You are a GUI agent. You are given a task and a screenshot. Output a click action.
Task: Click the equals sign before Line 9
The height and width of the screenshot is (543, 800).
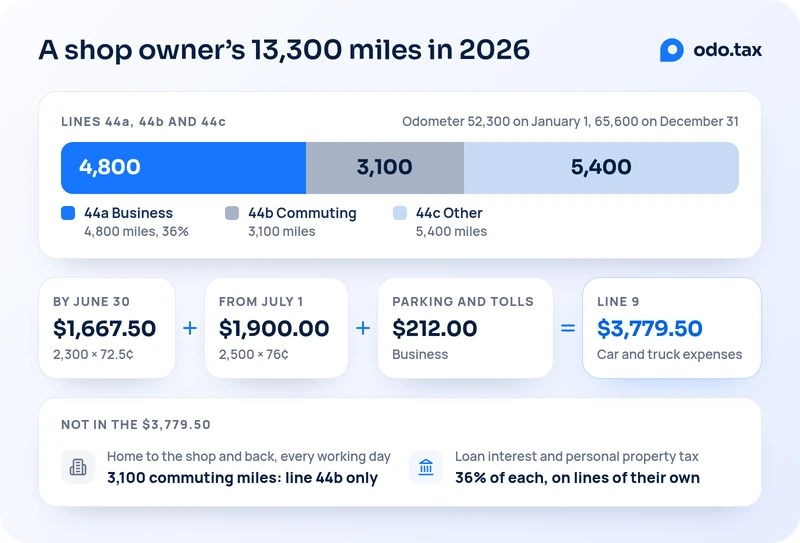pos(568,328)
